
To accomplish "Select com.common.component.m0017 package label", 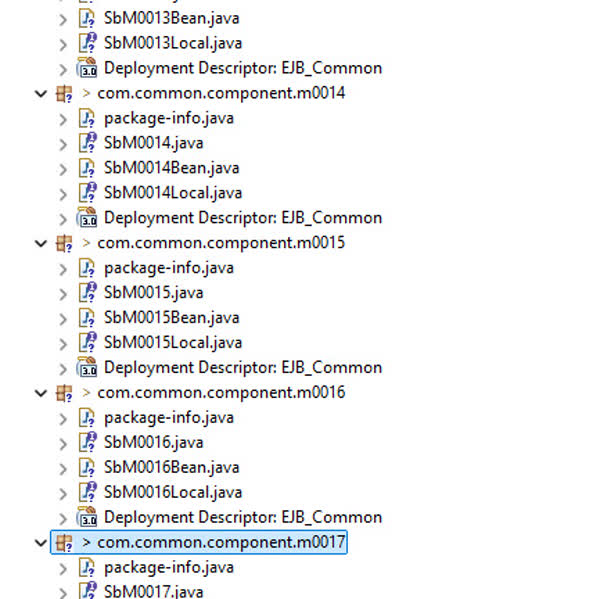I will (220, 543).
